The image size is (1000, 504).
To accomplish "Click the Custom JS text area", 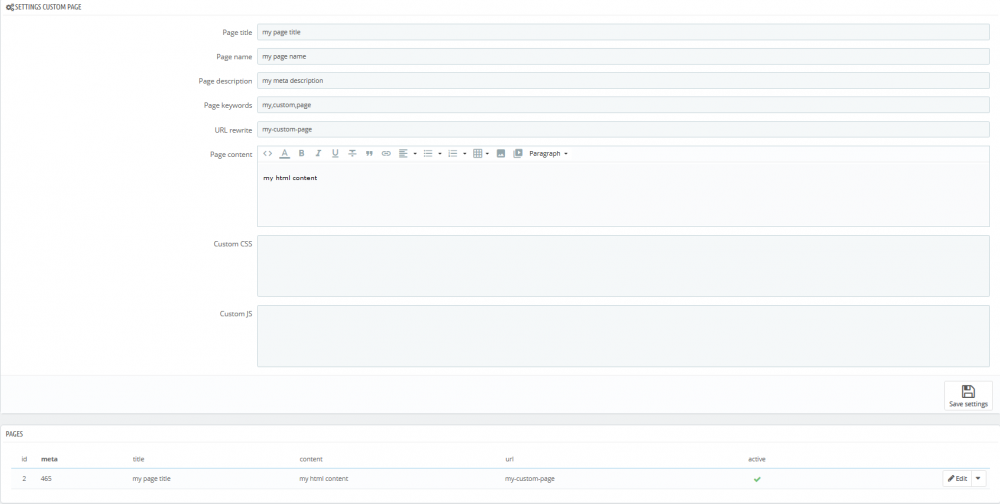I will tap(623, 336).
